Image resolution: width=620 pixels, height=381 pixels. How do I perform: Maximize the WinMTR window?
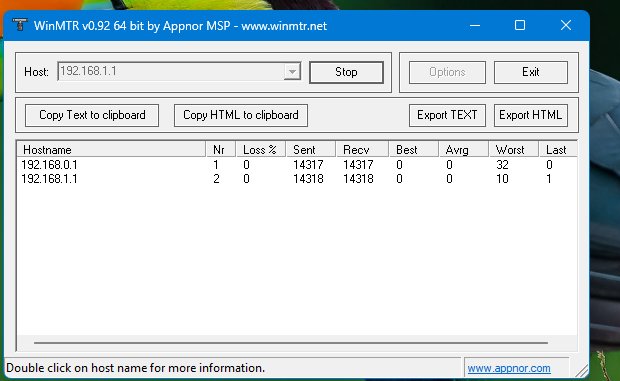coord(520,25)
